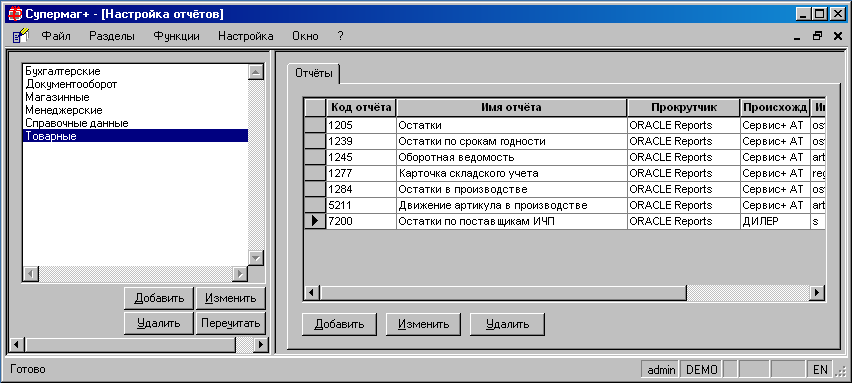Click Изменить button under category list

click(231, 298)
